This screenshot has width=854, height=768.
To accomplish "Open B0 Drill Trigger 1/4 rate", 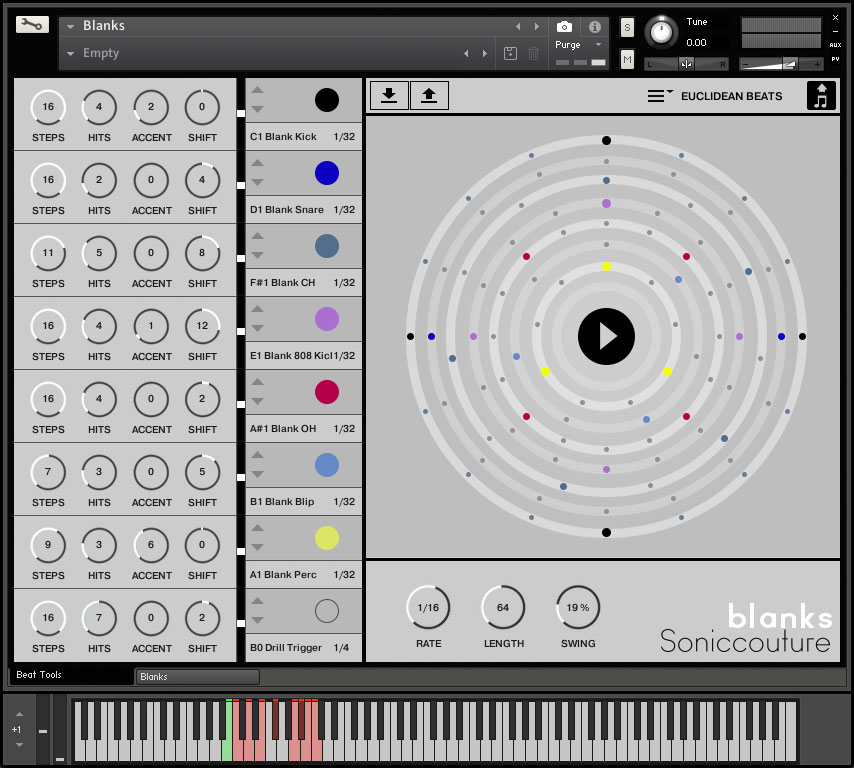I will point(341,648).
